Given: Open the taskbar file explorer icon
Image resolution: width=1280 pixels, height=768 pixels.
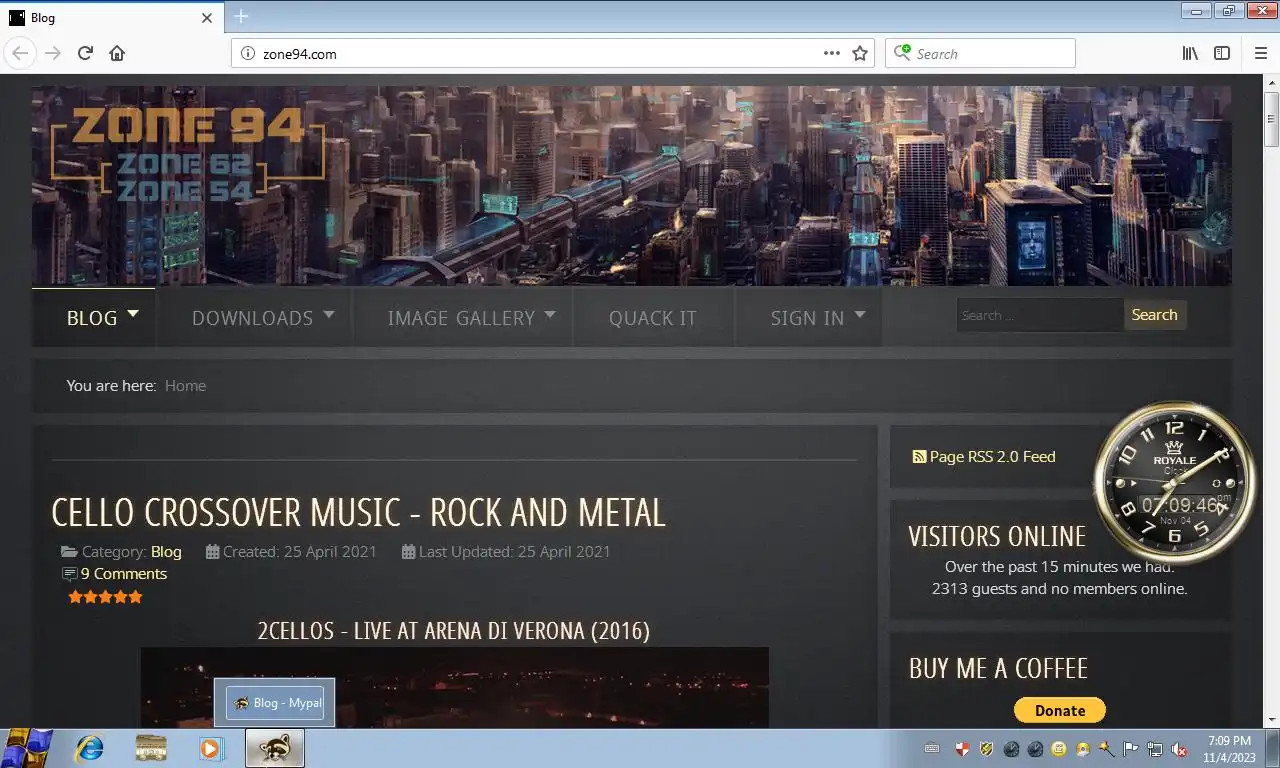Looking at the screenshot, I should [x=151, y=748].
